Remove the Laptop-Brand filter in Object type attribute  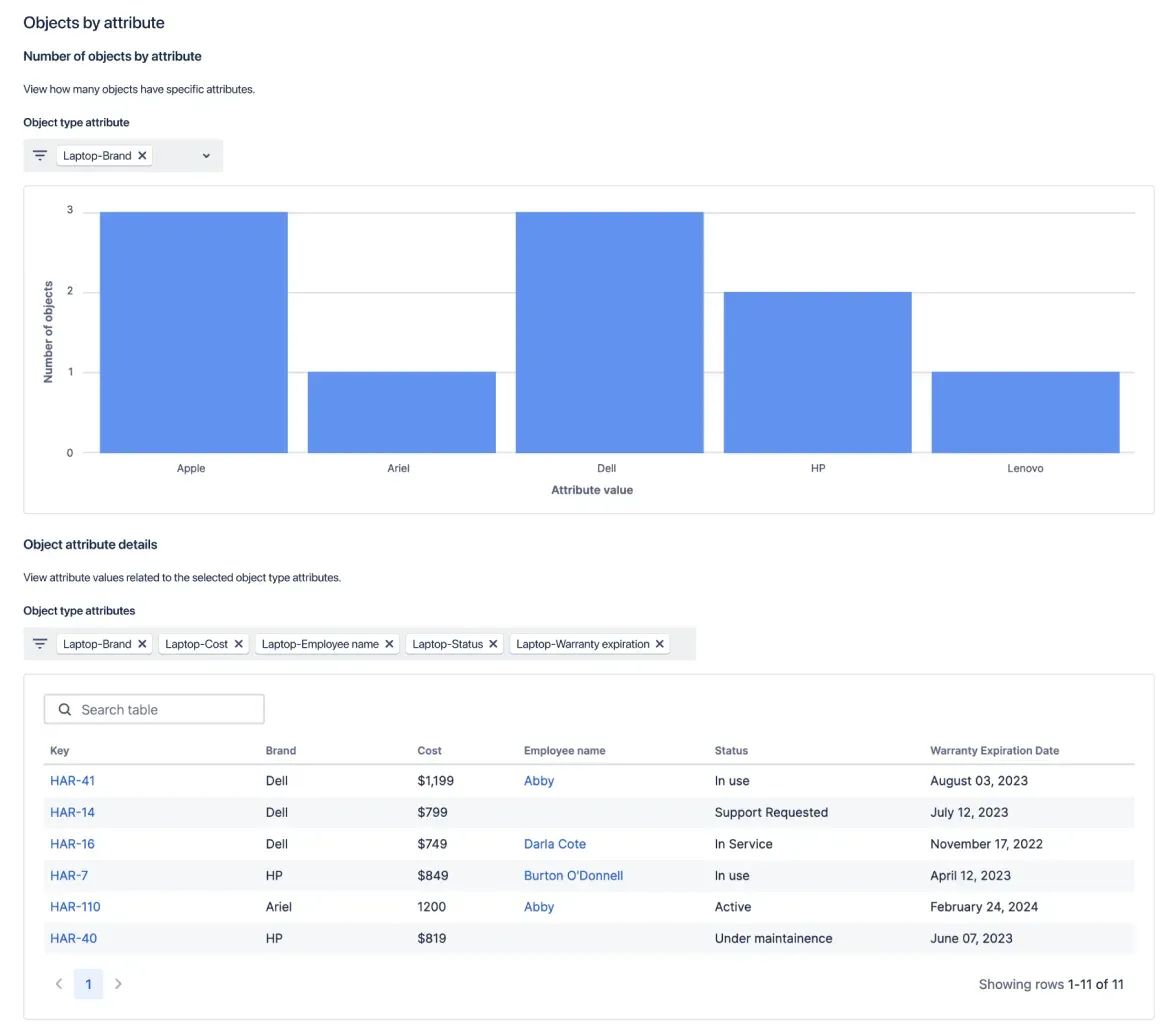click(142, 155)
